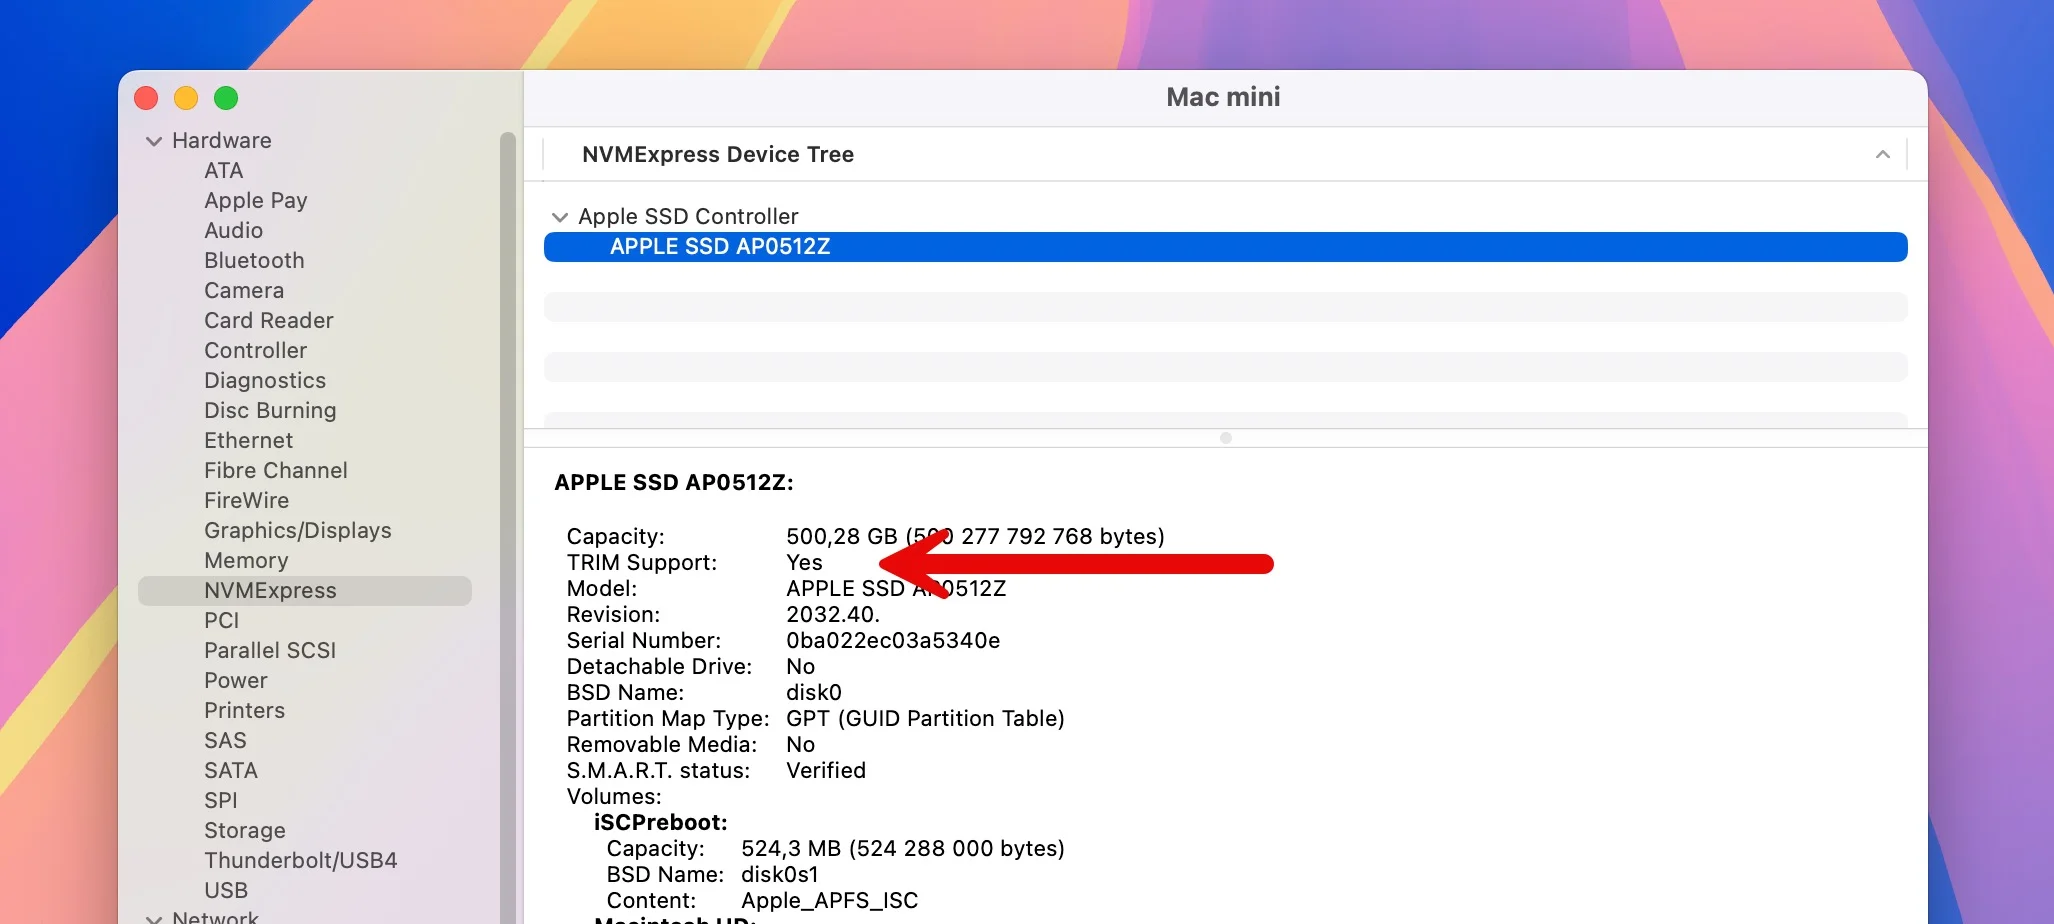
Task: Show Camera device details
Action: click(x=243, y=290)
